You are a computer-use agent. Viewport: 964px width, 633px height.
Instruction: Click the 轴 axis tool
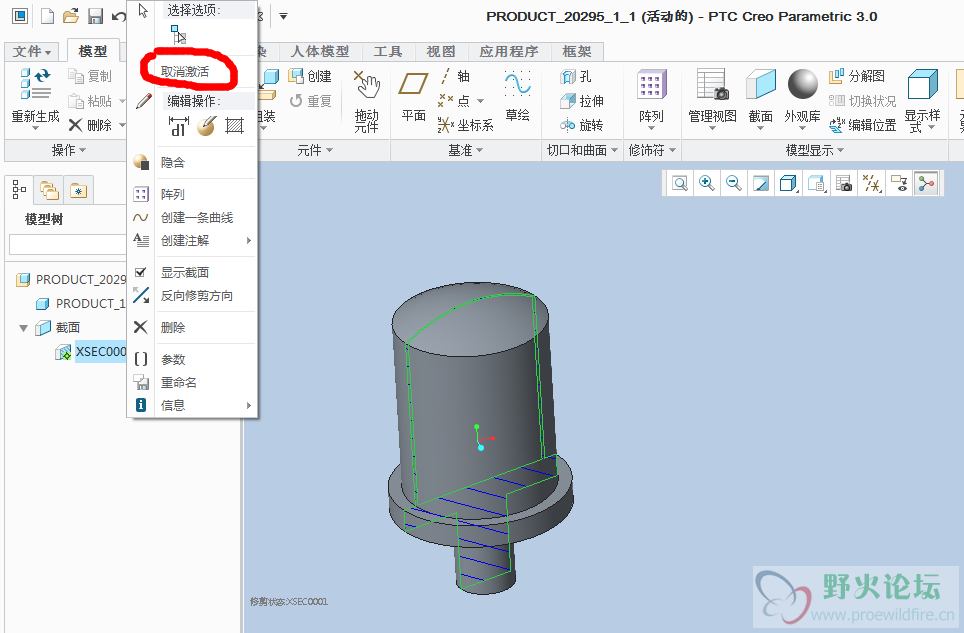(455, 76)
